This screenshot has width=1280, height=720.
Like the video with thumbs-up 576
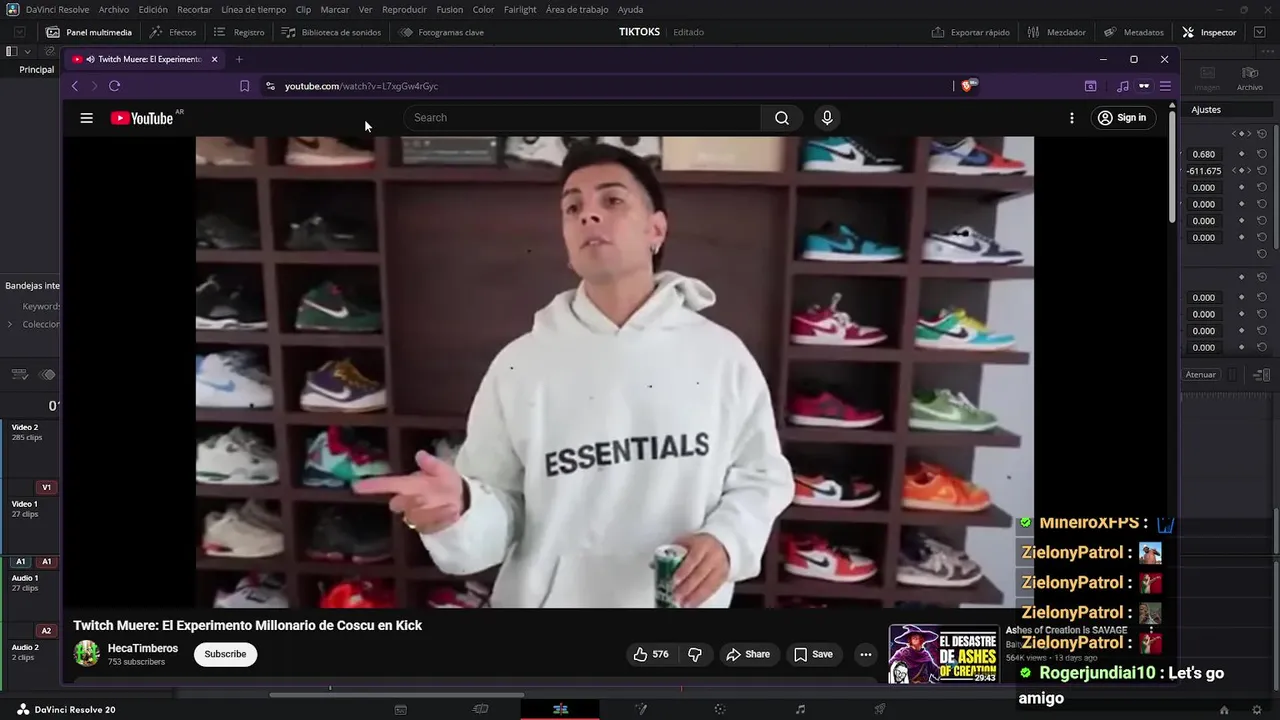pyautogui.click(x=651, y=654)
